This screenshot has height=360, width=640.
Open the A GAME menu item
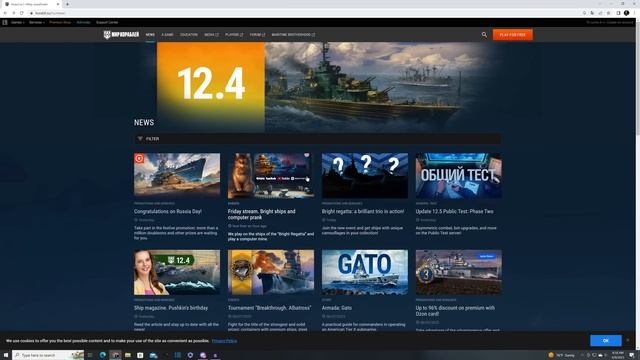[x=167, y=35]
